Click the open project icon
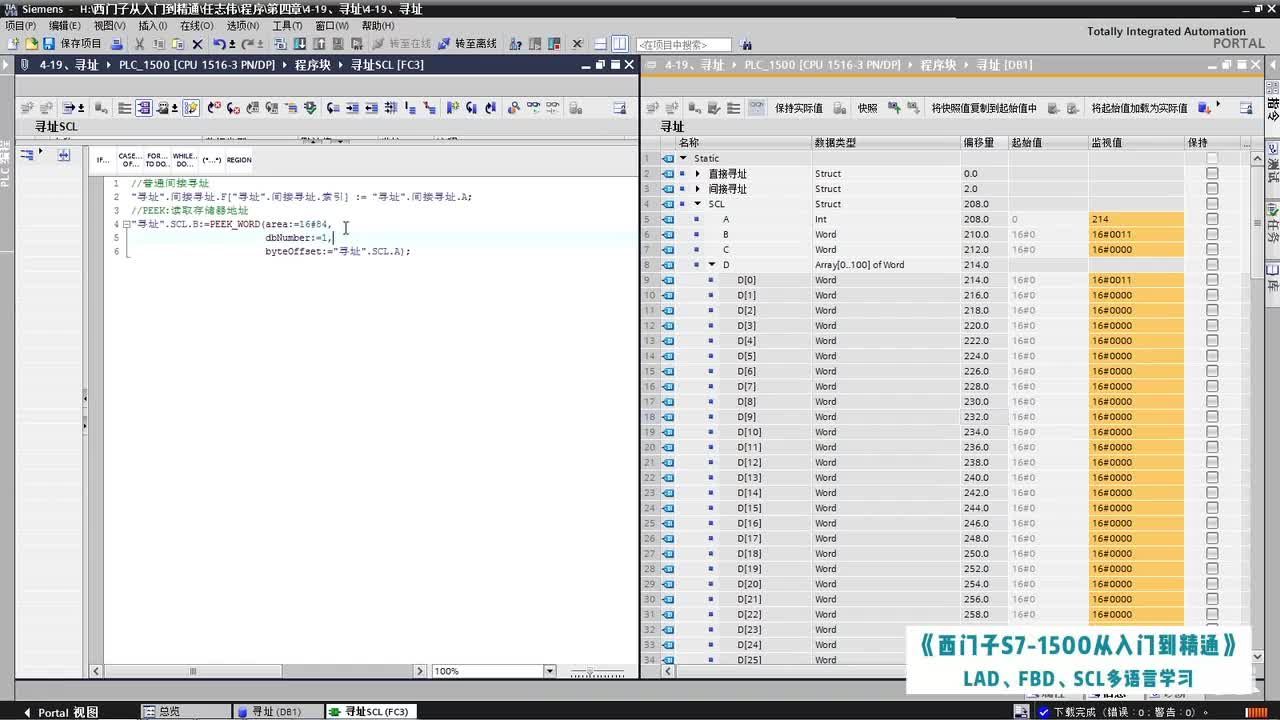This screenshot has height=720, width=1280. (31, 44)
